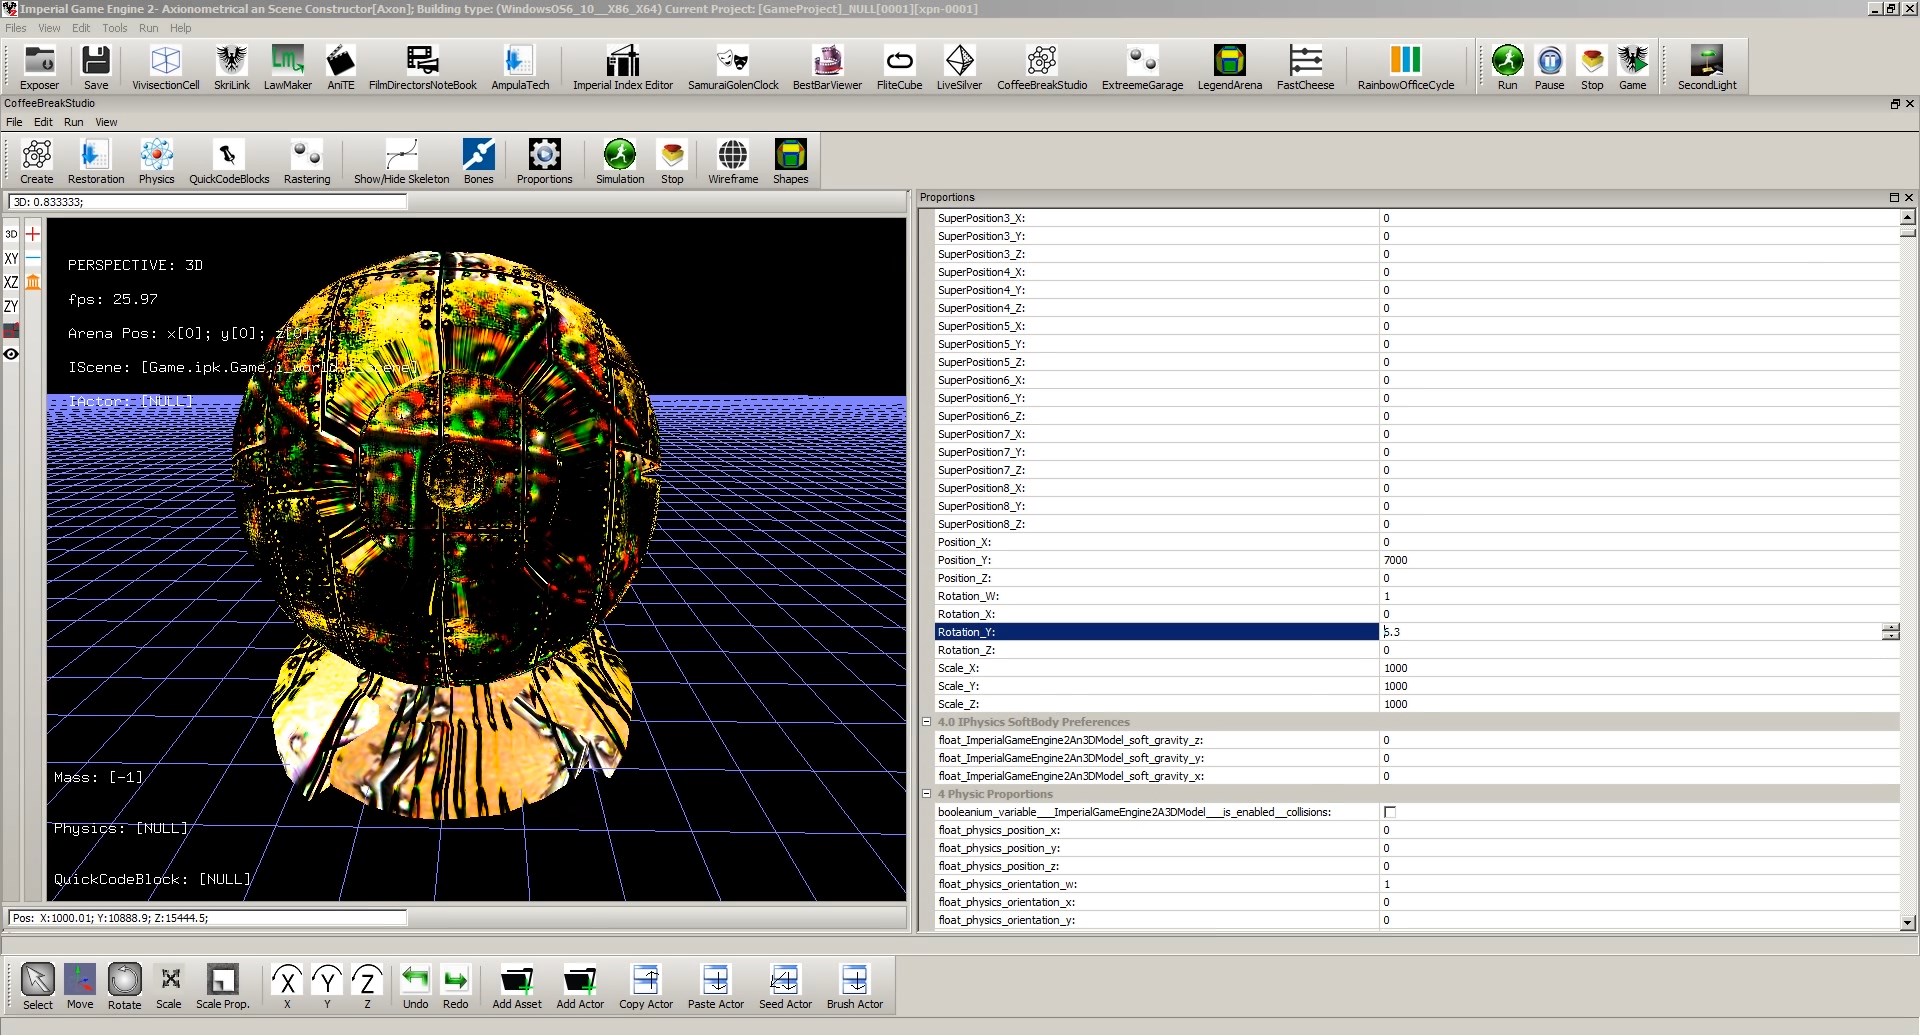This screenshot has width=1920, height=1036.
Task: Launch BestBarViewer
Action: pos(827,67)
